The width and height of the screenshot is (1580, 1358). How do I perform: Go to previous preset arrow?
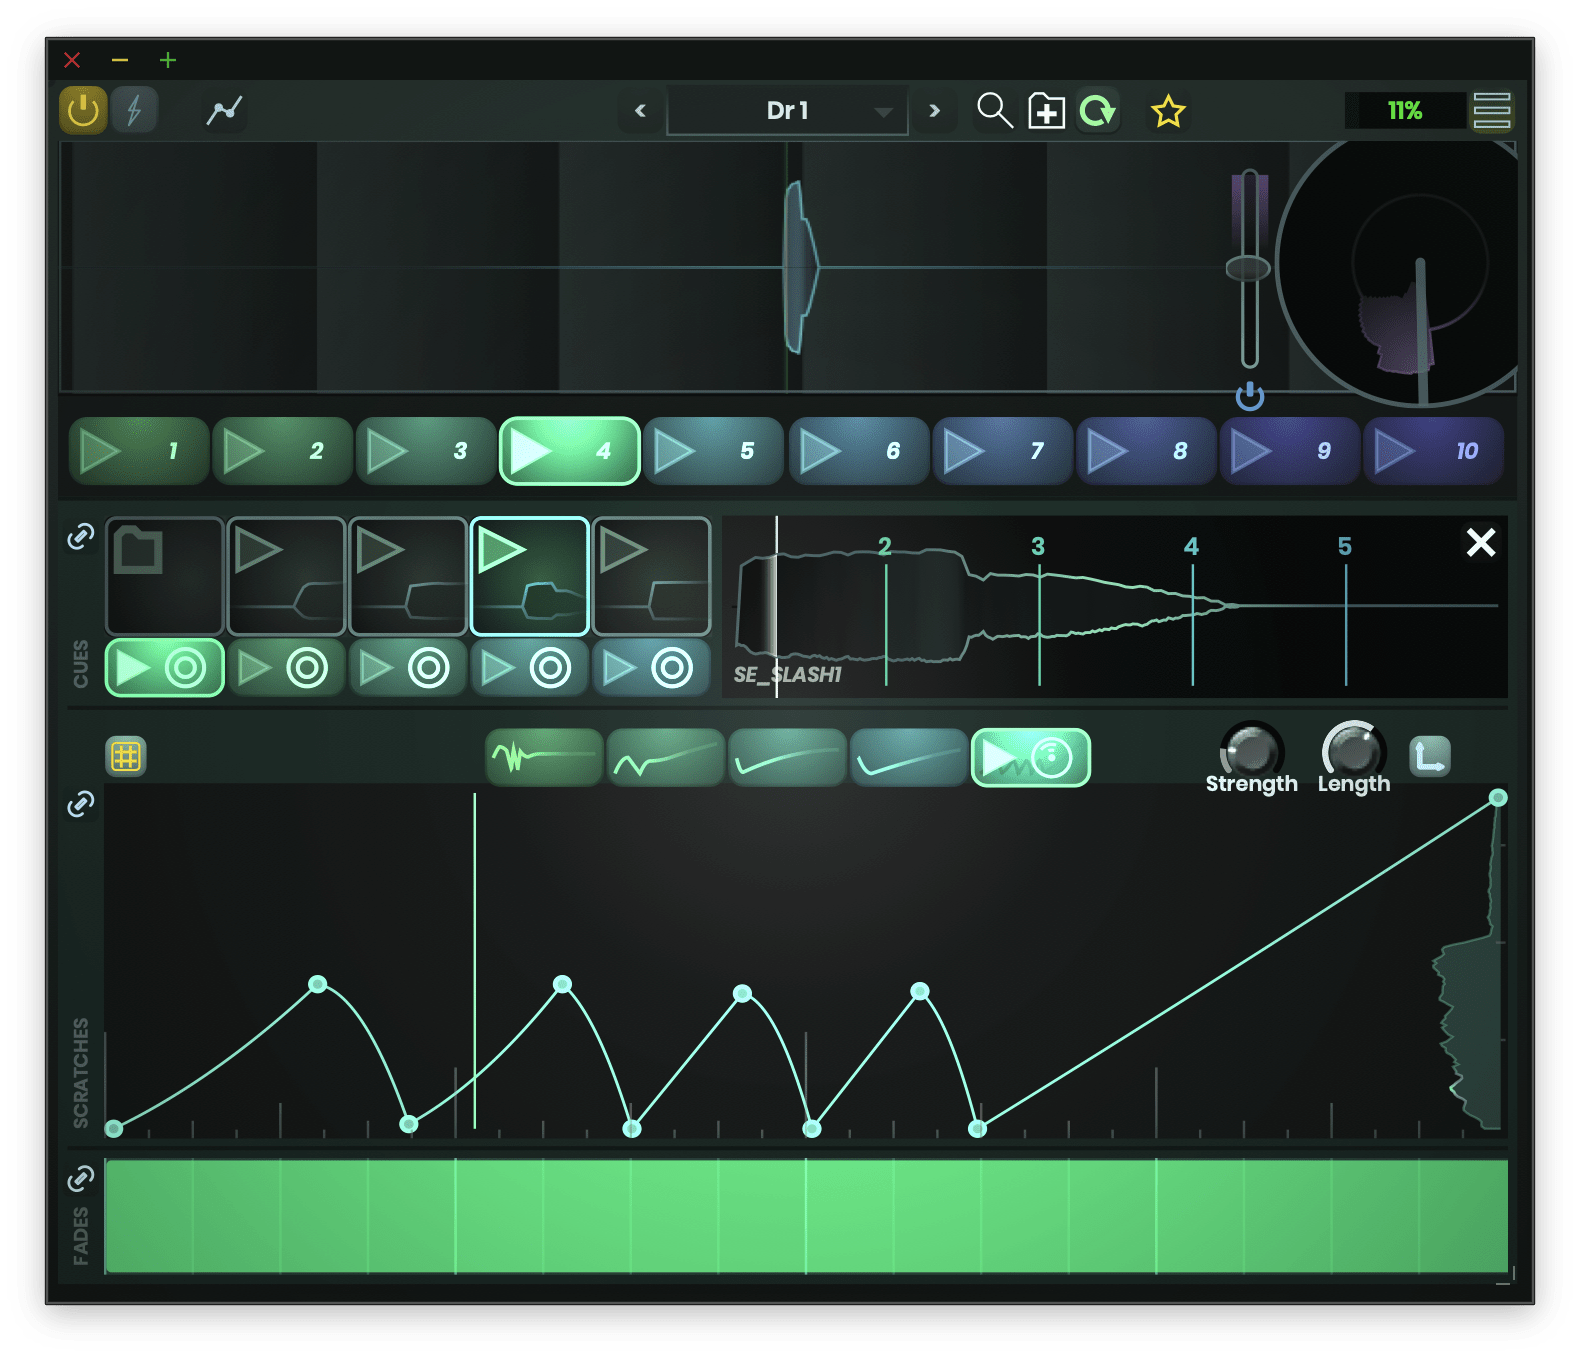tap(640, 111)
